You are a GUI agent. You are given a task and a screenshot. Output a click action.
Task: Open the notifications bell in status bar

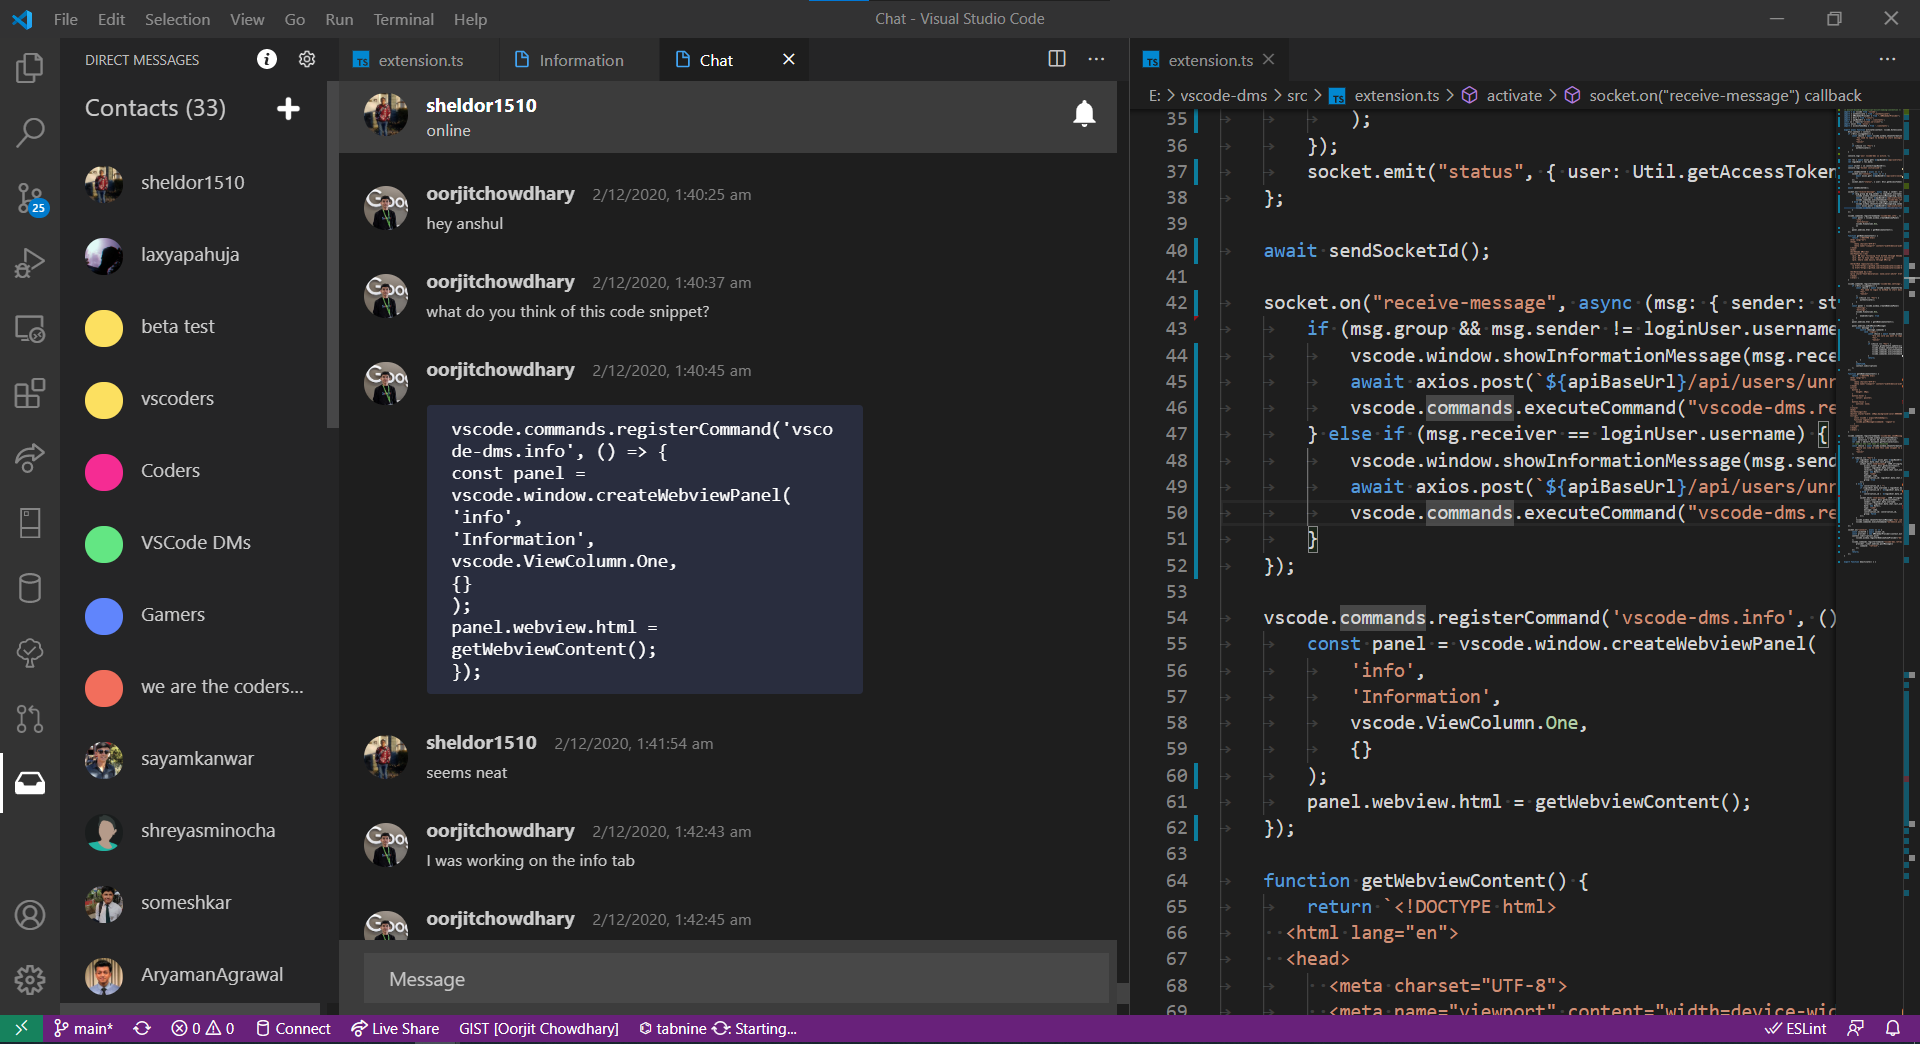(x=1893, y=1029)
